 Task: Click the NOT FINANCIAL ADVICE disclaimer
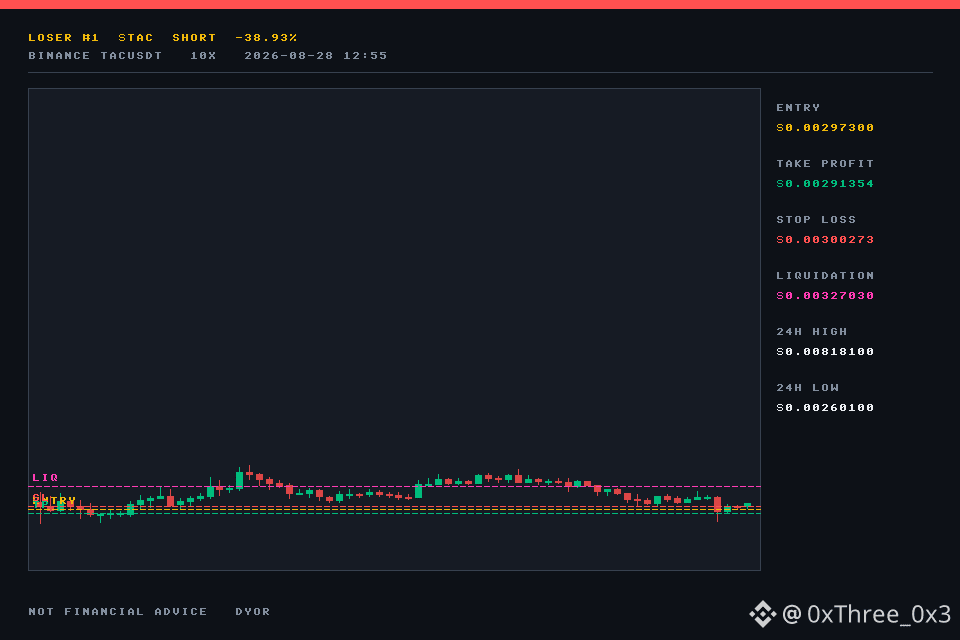(x=118, y=611)
